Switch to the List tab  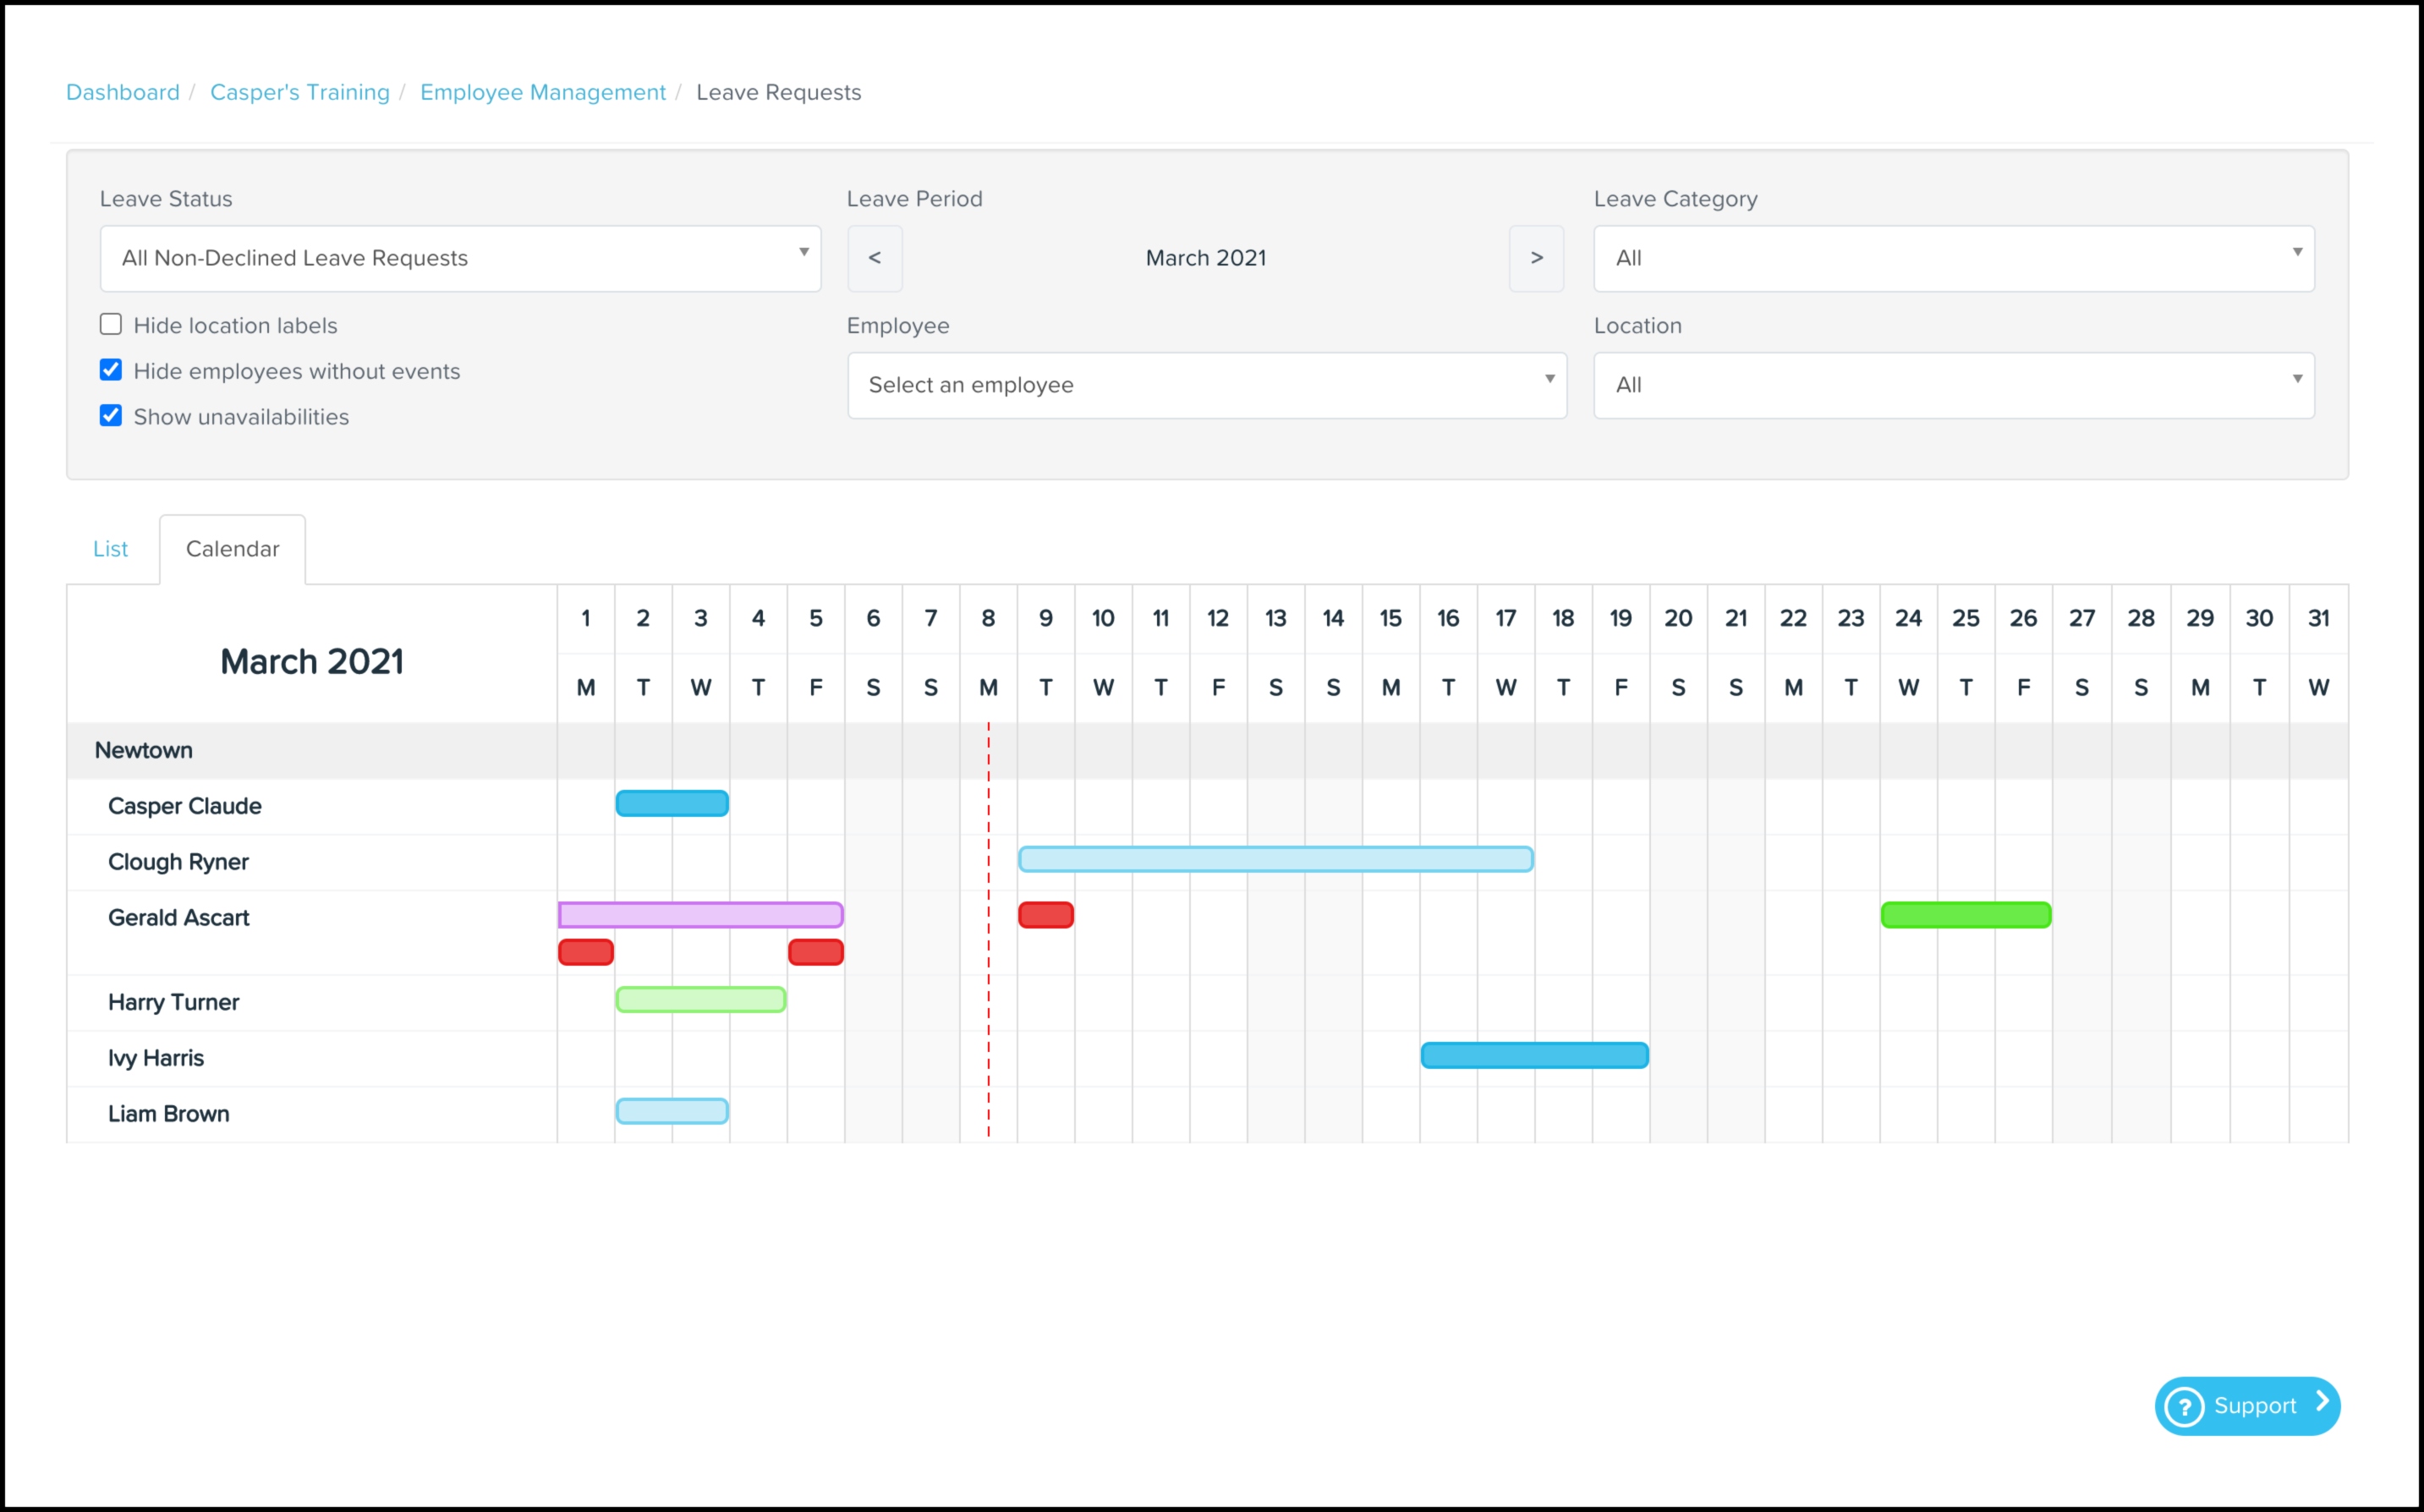click(x=110, y=549)
